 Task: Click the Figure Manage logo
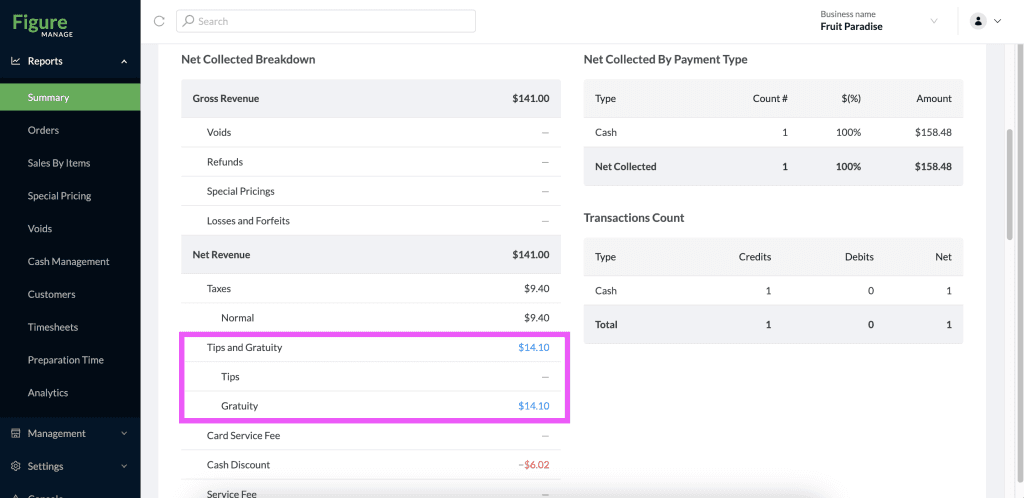[x=43, y=25]
